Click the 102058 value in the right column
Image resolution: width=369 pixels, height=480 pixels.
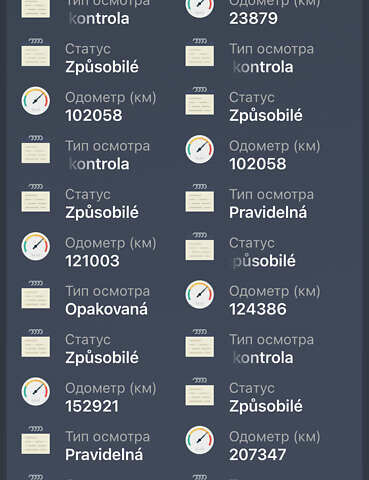[x=258, y=164]
